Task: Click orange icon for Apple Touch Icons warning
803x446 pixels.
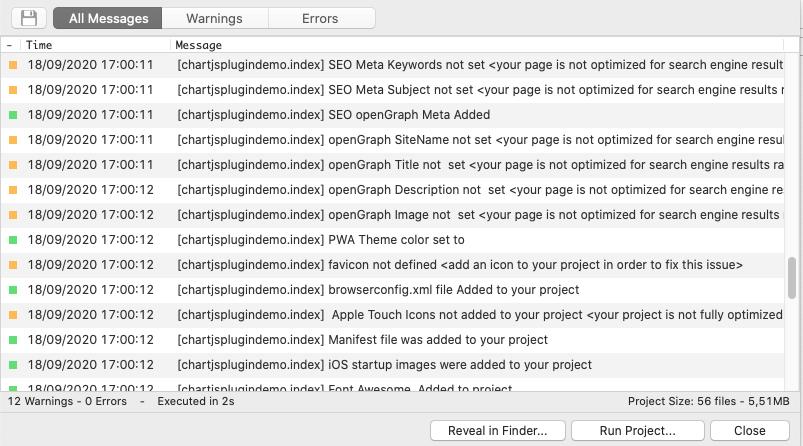Action: click(13, 315)
